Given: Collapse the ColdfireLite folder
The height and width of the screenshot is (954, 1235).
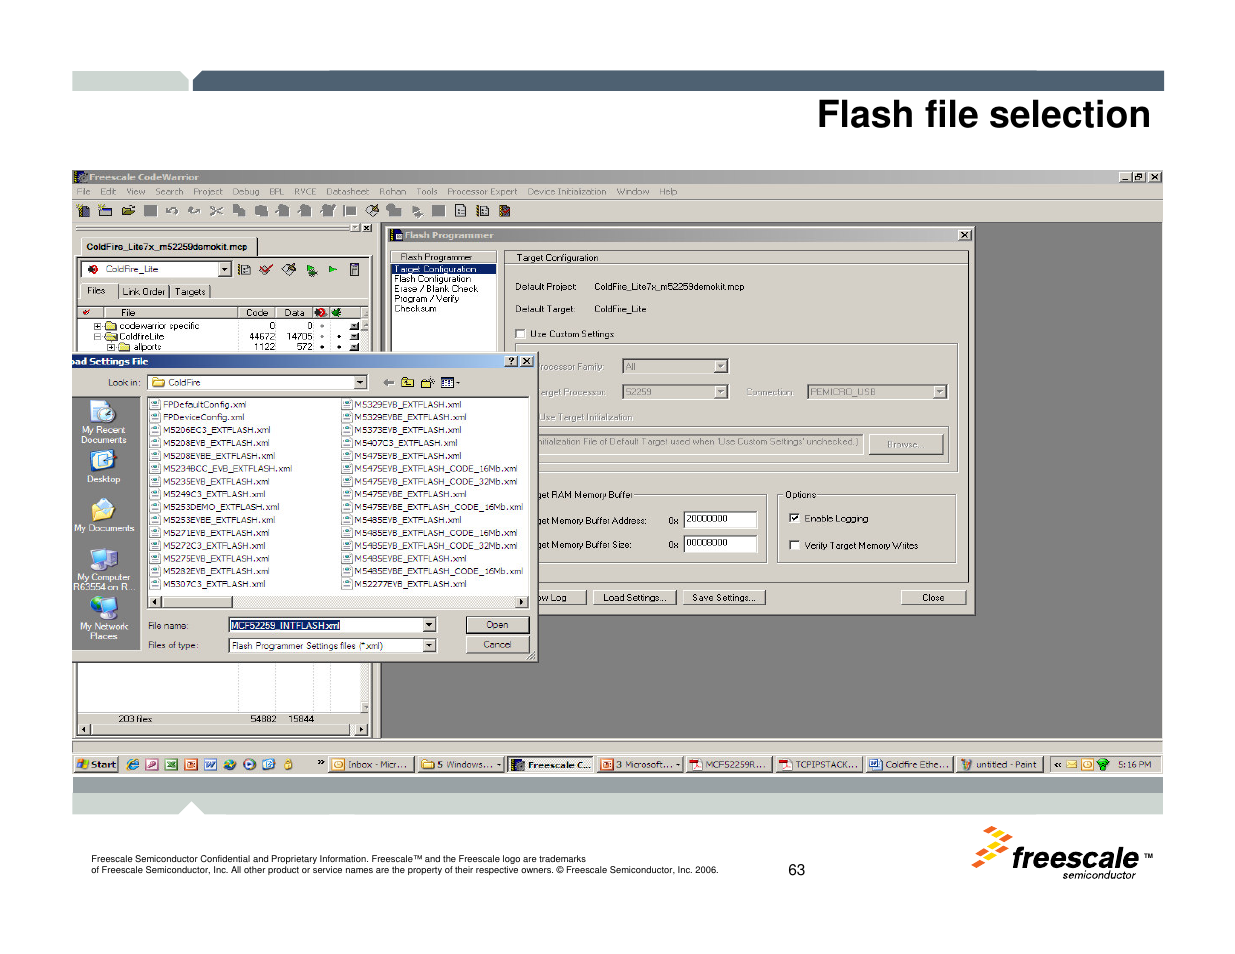Looking at the screenshot, I should [x=97, y=337].
